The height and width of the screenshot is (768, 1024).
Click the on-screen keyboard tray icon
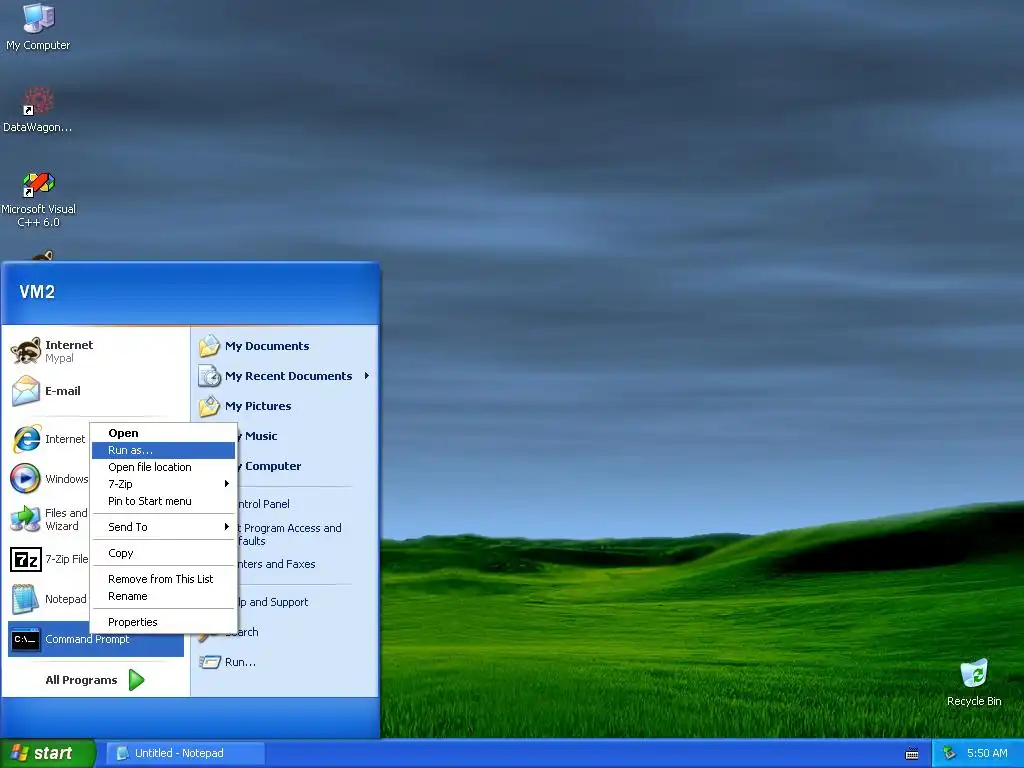point(912,754)
